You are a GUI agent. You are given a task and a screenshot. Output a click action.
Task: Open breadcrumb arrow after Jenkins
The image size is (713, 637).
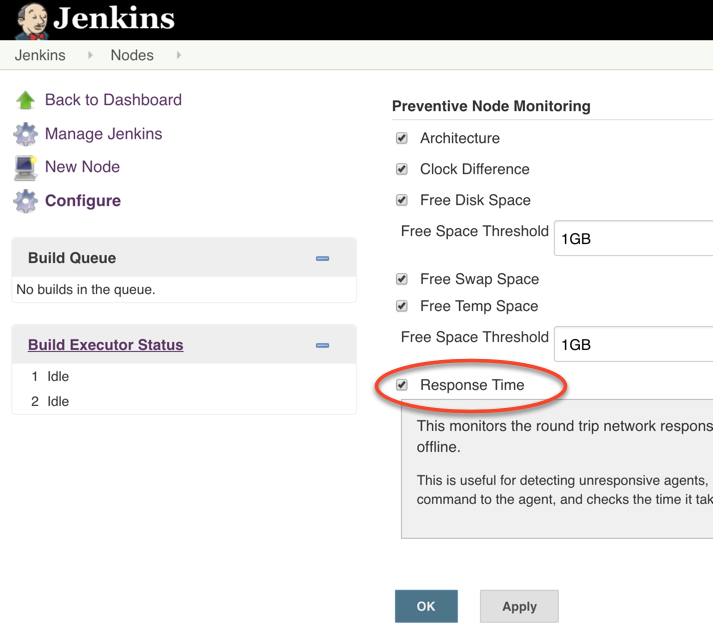point(90,55)
